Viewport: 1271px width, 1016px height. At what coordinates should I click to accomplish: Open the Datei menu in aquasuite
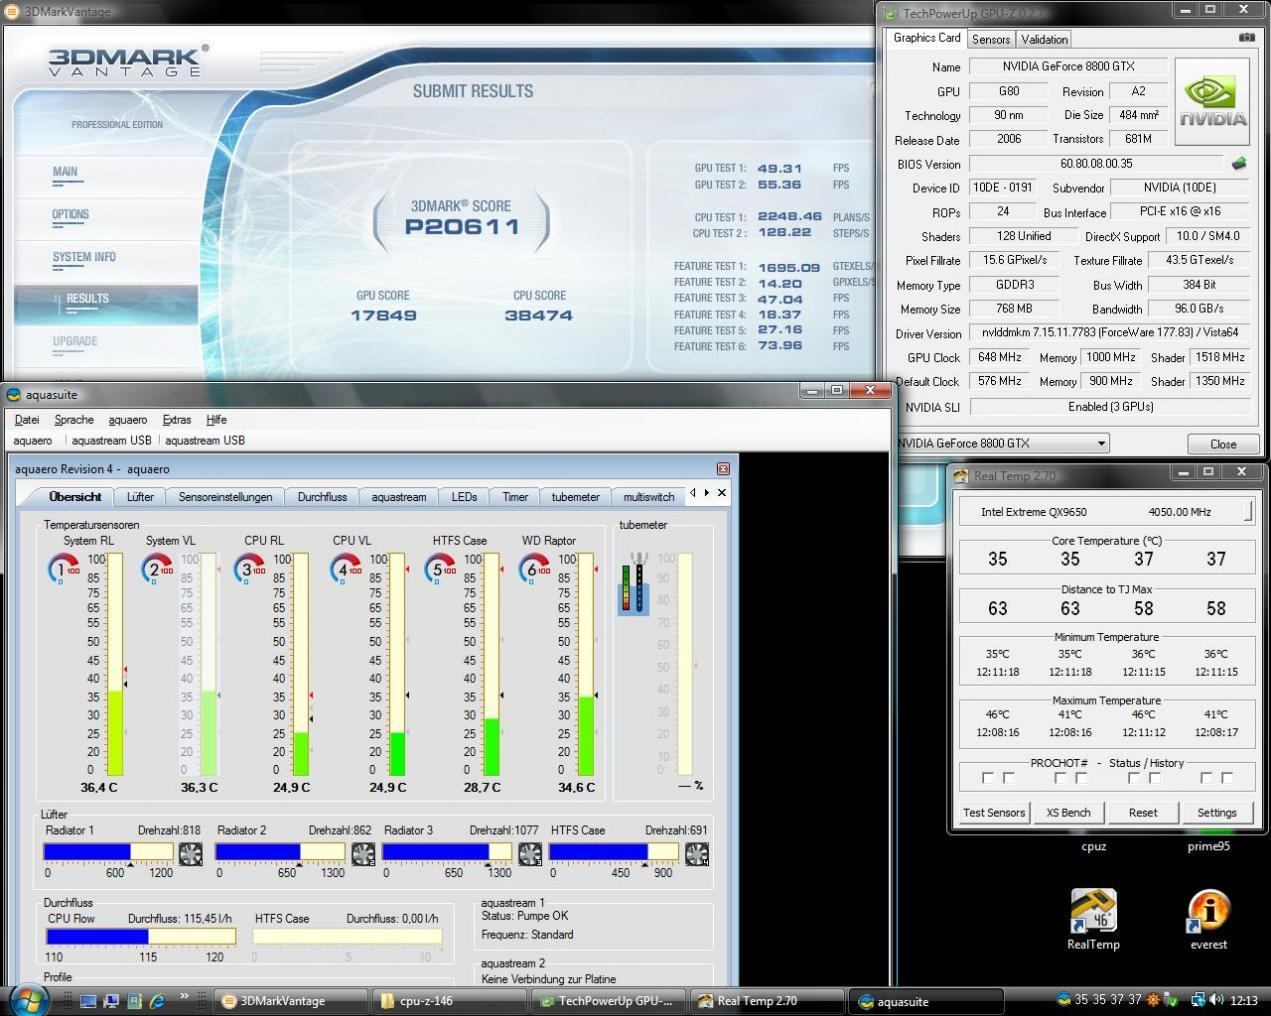tap(27, 420)
